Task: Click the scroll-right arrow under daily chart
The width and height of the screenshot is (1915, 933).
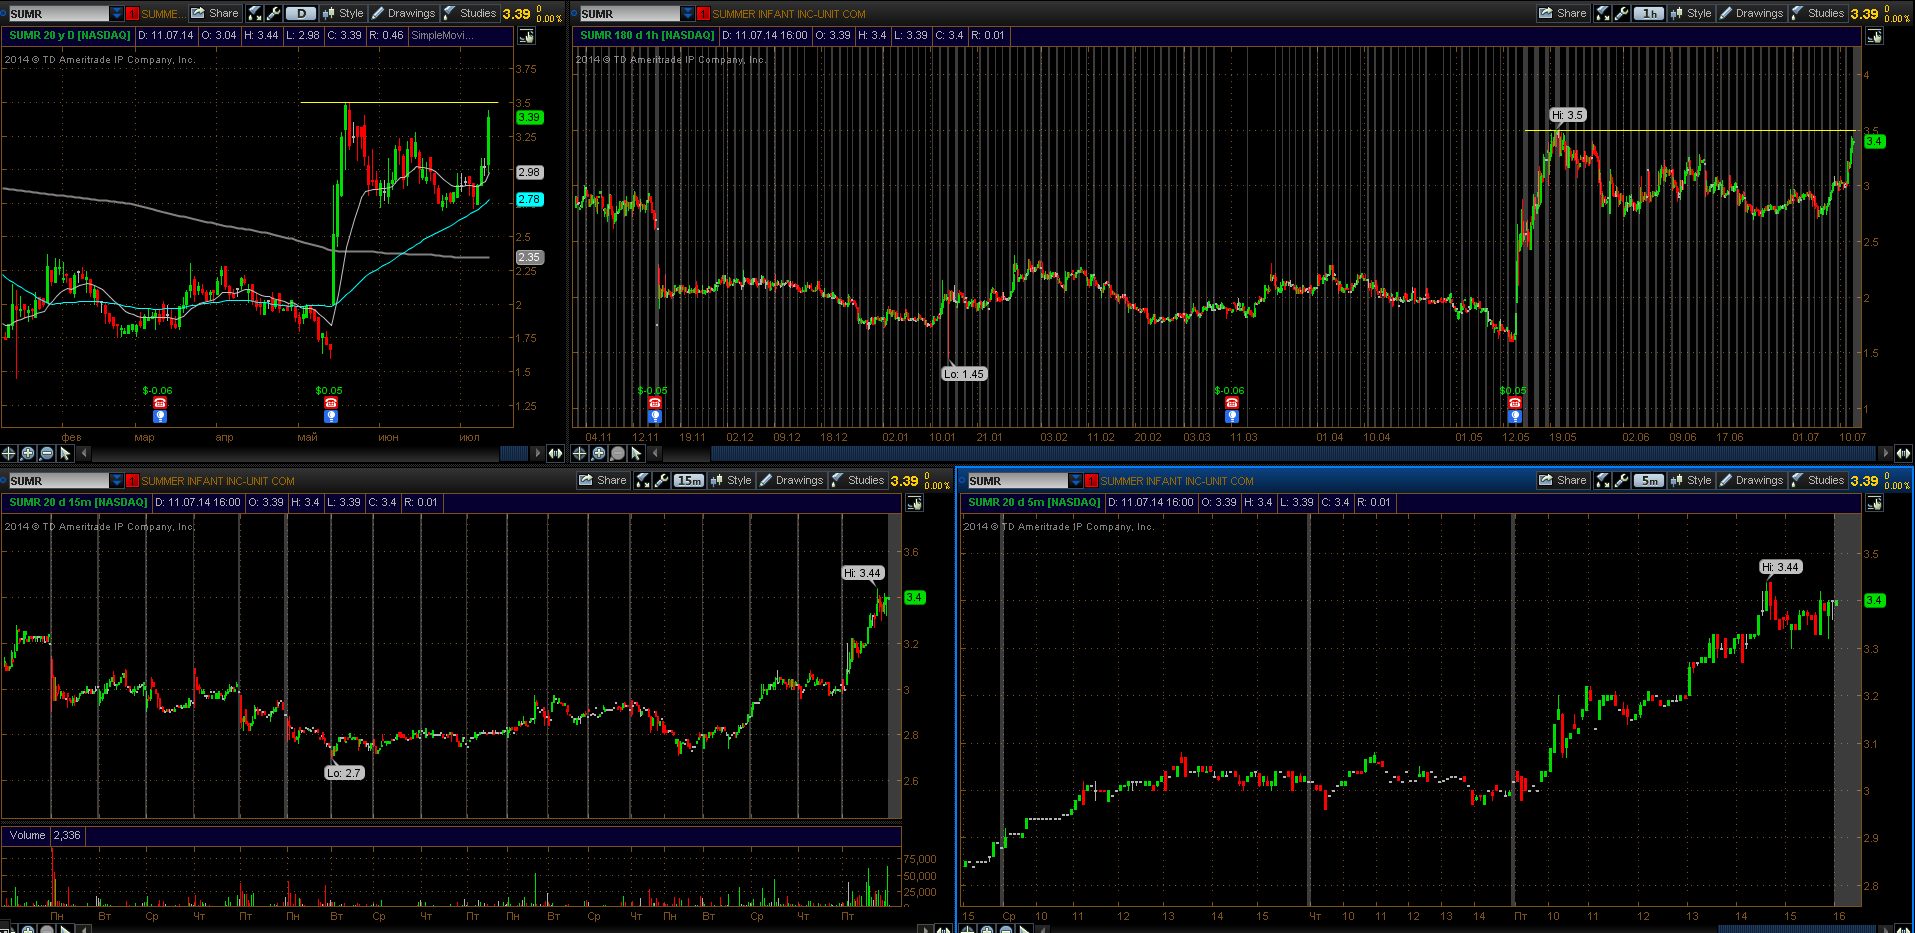Action: [x=537, y=453]
